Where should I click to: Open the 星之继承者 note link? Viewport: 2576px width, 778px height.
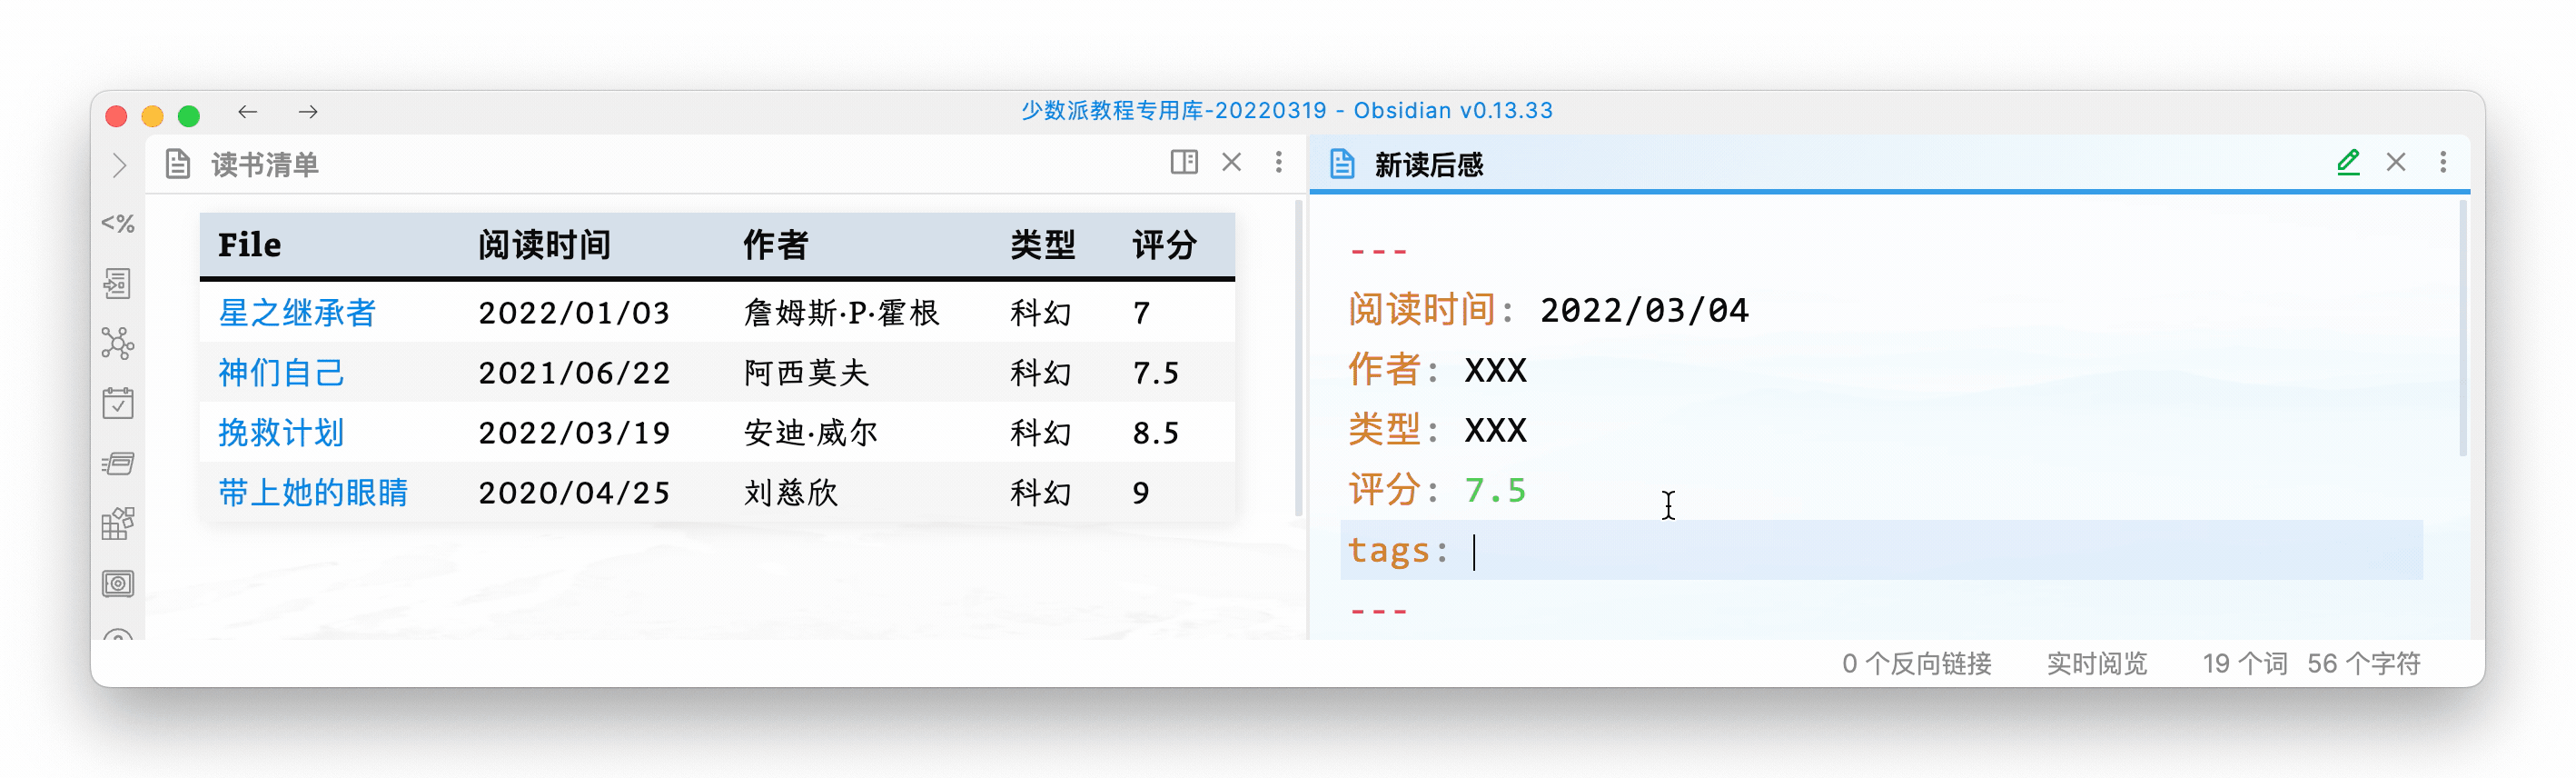point(297,313)
